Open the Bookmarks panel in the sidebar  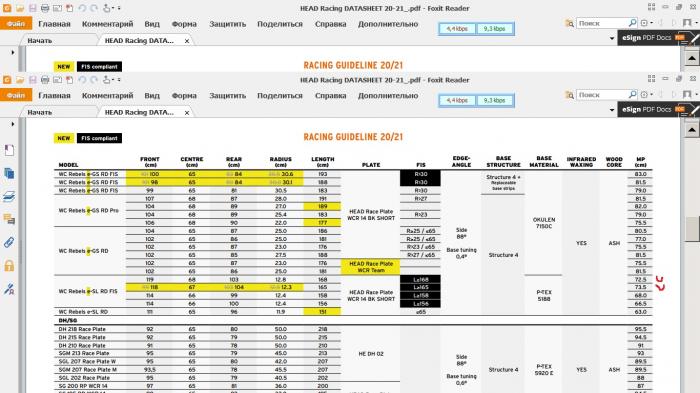[9, 150]
